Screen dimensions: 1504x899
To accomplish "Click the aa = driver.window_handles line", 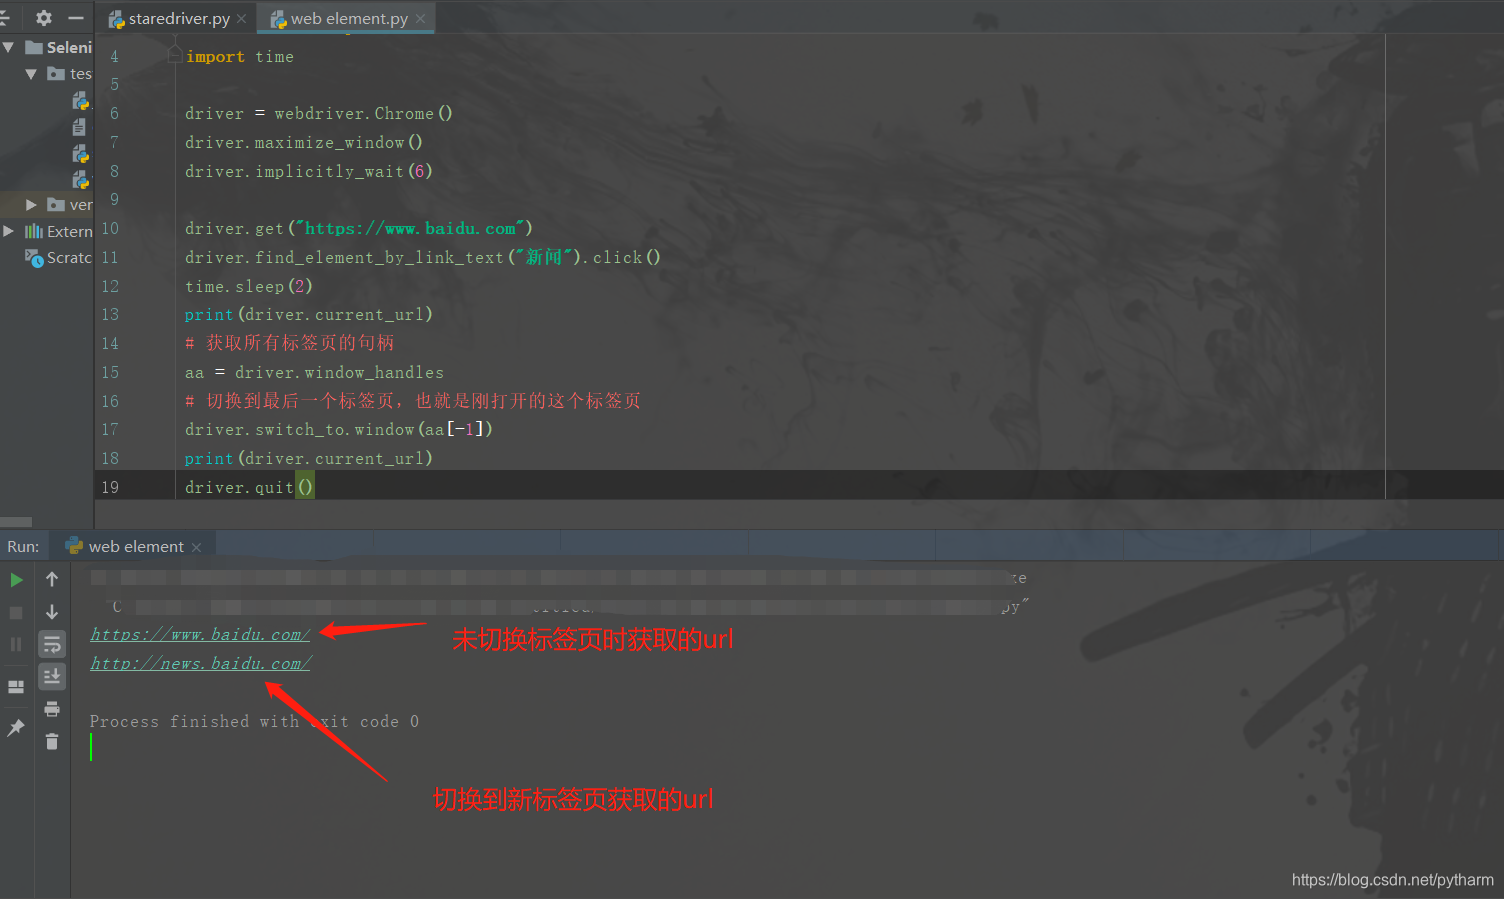I will [314, 372].
